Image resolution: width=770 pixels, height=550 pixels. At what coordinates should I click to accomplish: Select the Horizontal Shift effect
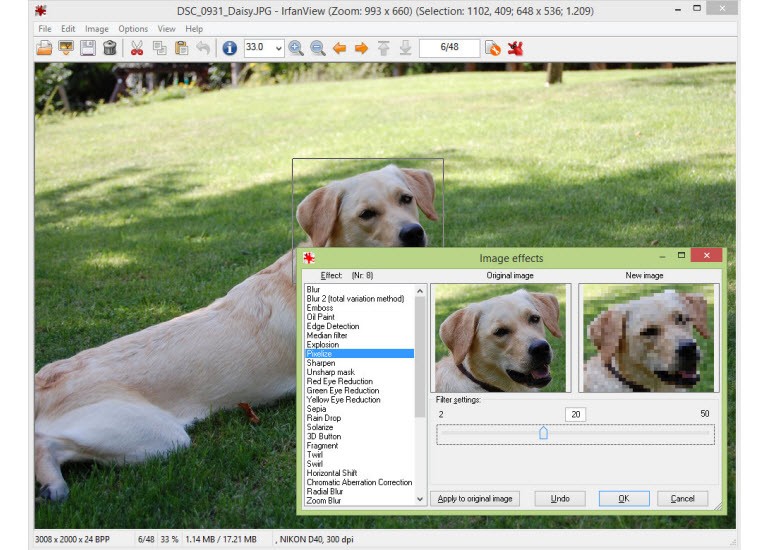pyautogui.click(x=332, y=473)
